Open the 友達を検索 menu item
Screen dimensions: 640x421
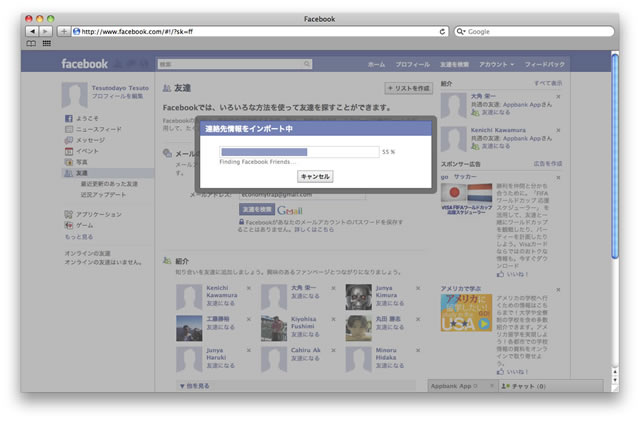(454, 65)
